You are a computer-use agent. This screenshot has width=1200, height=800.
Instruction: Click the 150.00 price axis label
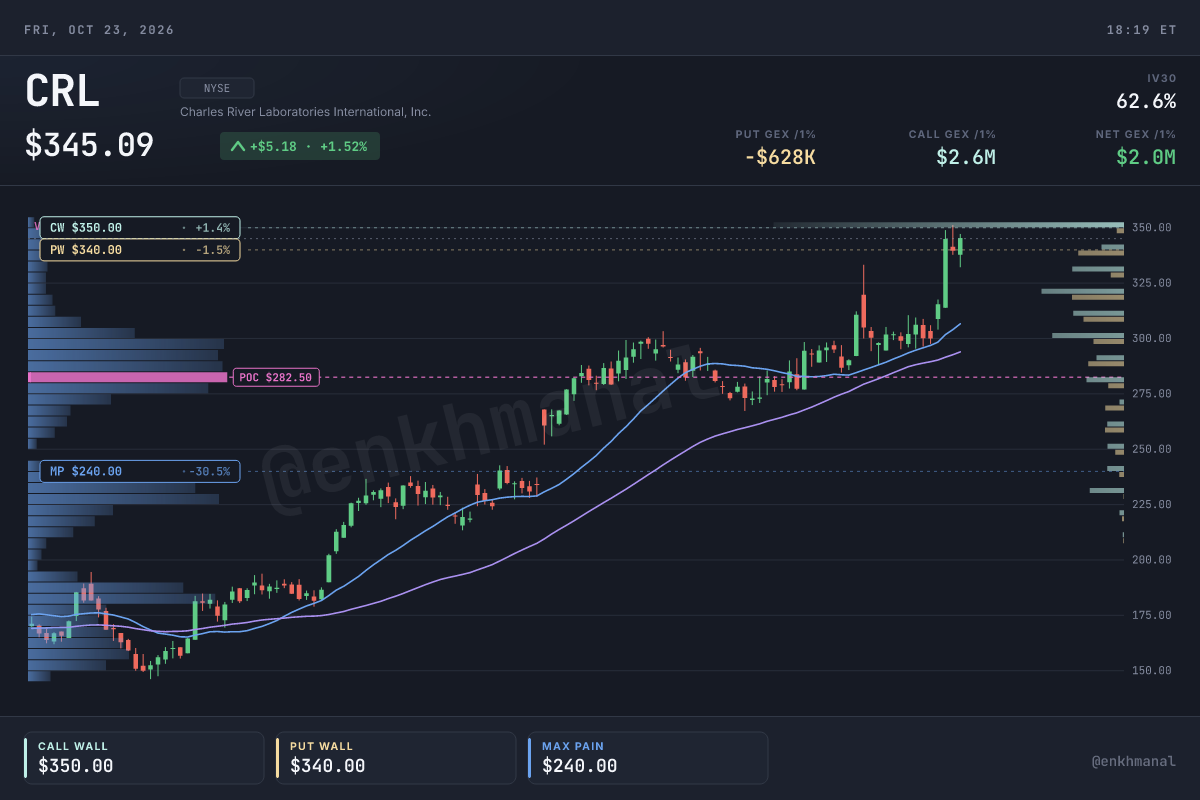(1152, 670)
